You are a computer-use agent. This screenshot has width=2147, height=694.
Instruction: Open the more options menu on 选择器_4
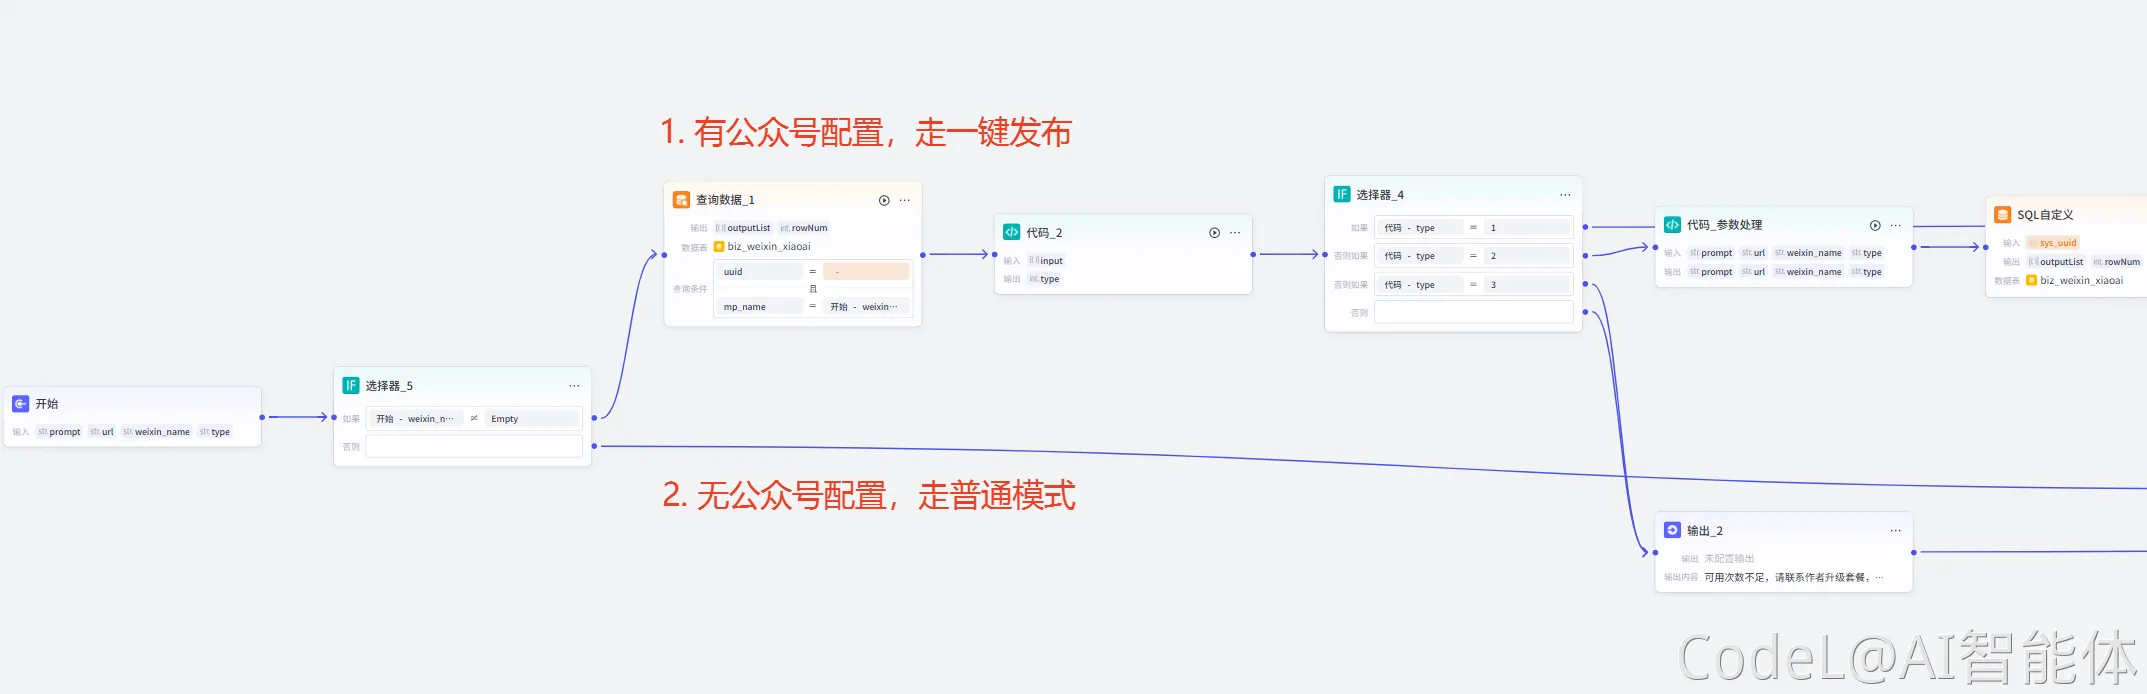pyautogui.click(x=1565, y=195)
